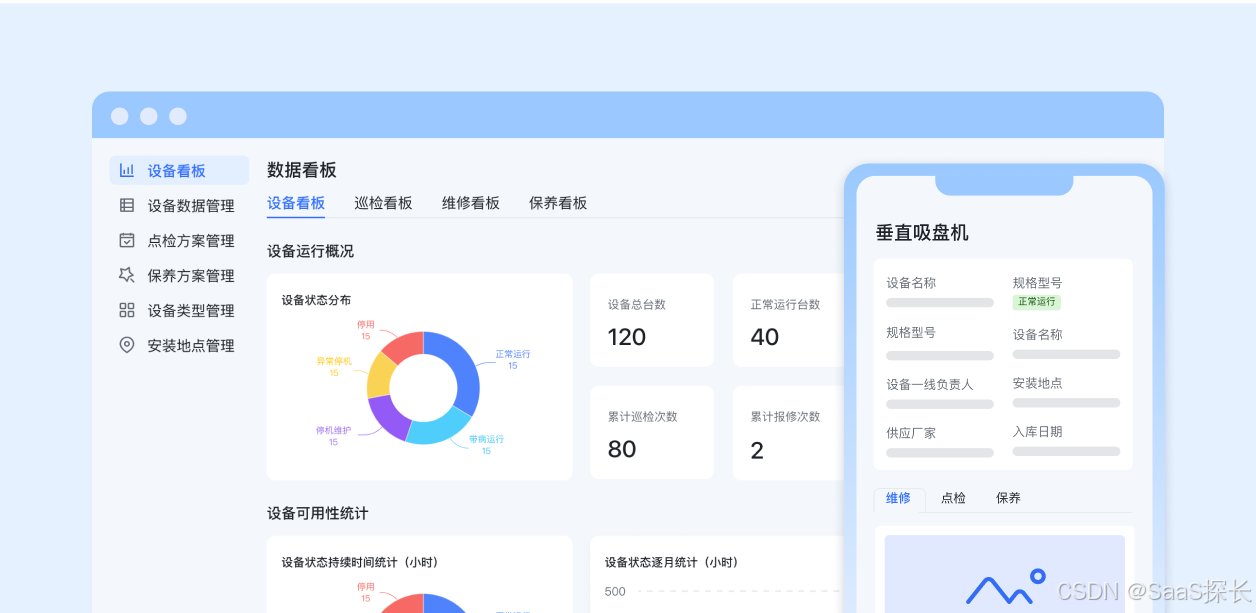The width and height of the screenshot is (1256, 613).
Task: Click the 入库日期 field label
Action: [x=1037, y=432]
